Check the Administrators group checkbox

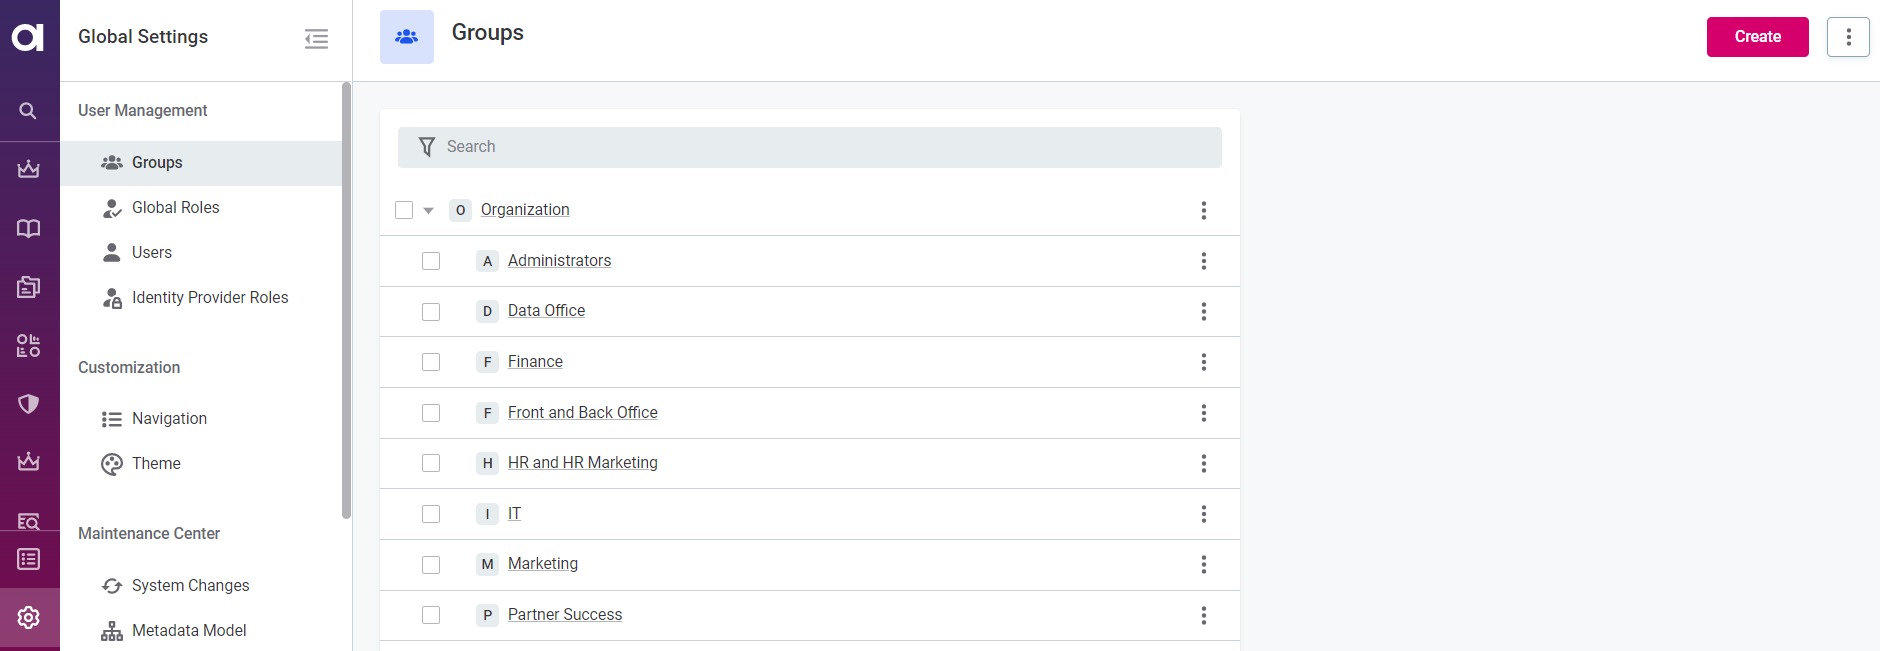431,261
